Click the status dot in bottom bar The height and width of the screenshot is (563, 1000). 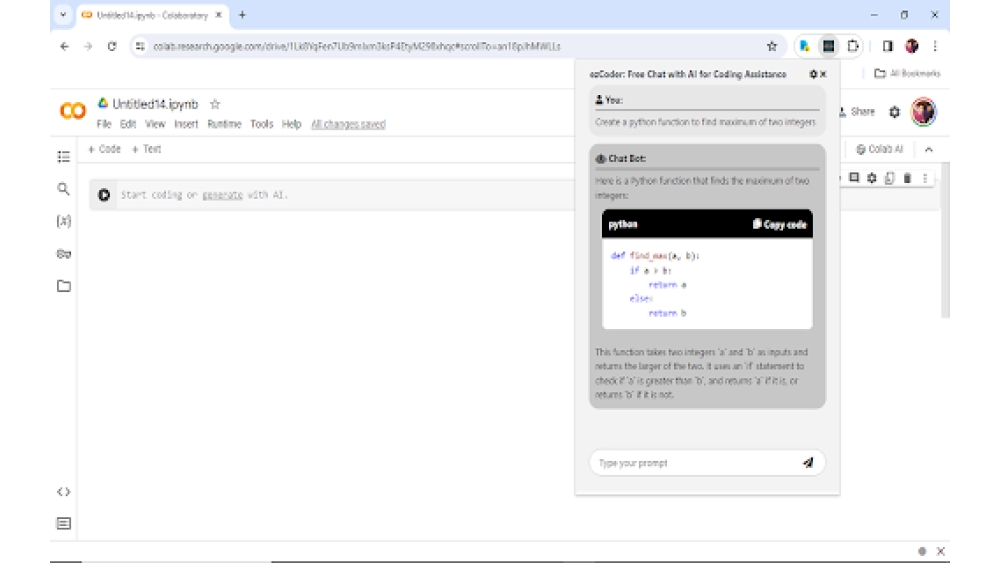[922, 552]
